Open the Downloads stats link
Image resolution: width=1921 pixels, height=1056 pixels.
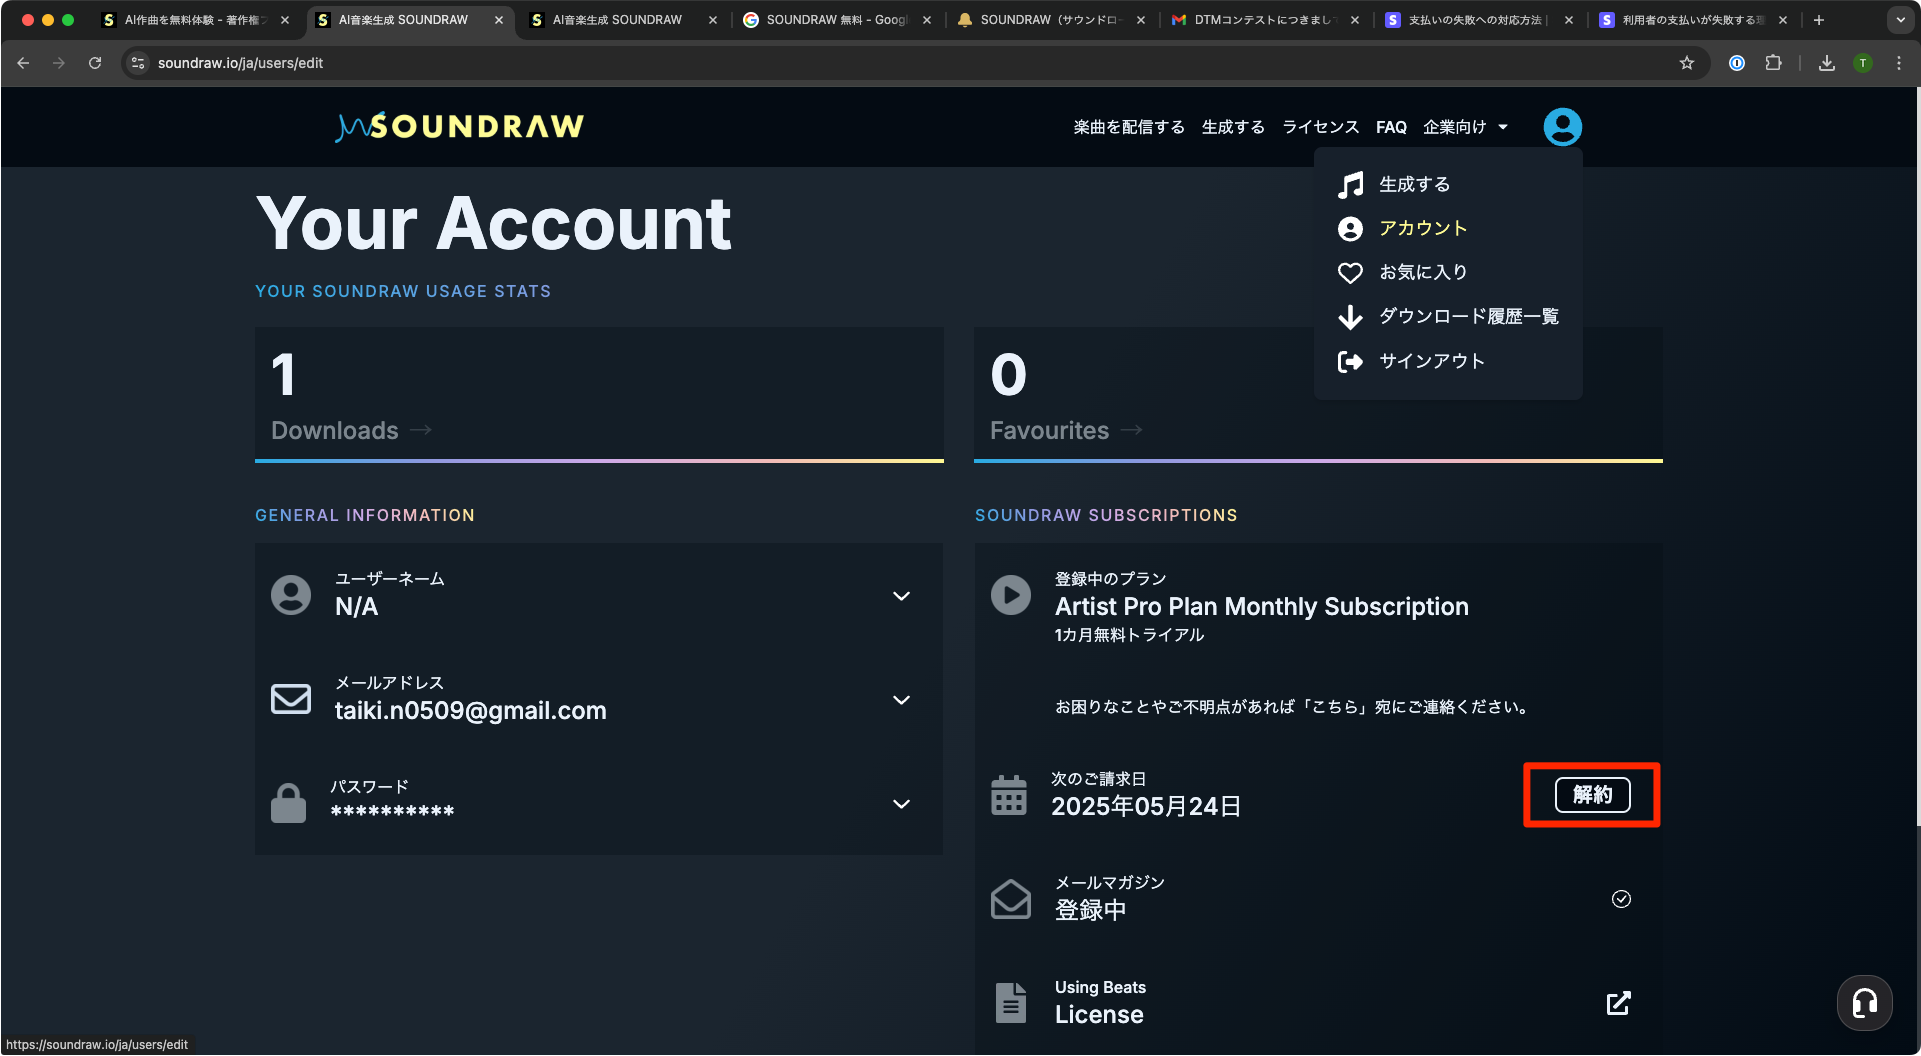pyautogui.click(x=351, y=430)
